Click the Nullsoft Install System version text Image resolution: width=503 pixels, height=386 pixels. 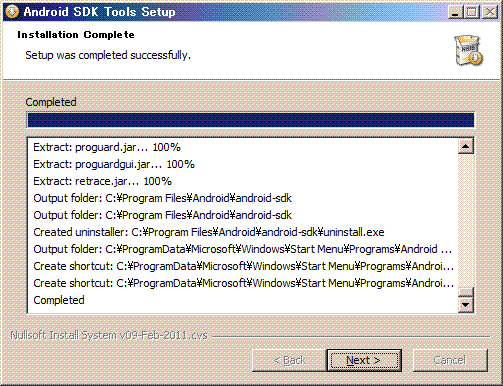click(109, 335)
